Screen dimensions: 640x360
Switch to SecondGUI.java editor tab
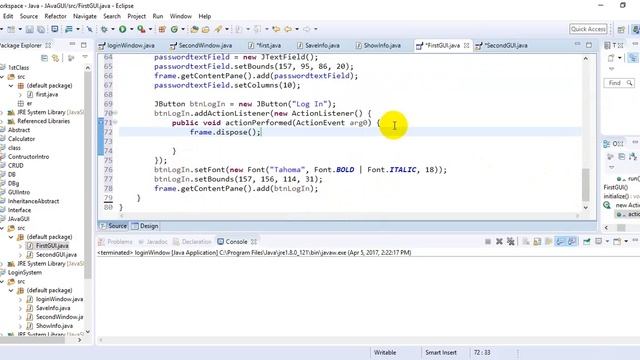pyautogui.click(x=502, y=45)
